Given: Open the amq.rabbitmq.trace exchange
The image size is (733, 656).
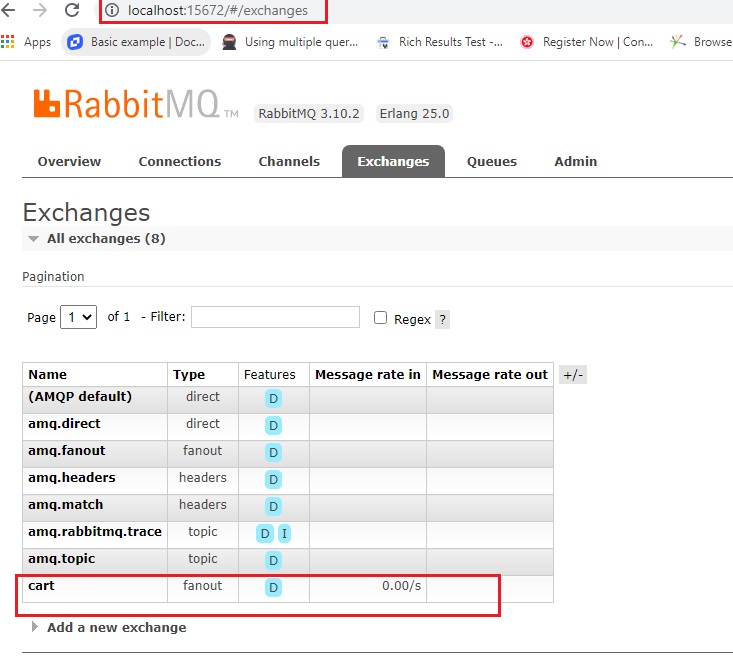Looking at the screenshot, I should point(94,532).
